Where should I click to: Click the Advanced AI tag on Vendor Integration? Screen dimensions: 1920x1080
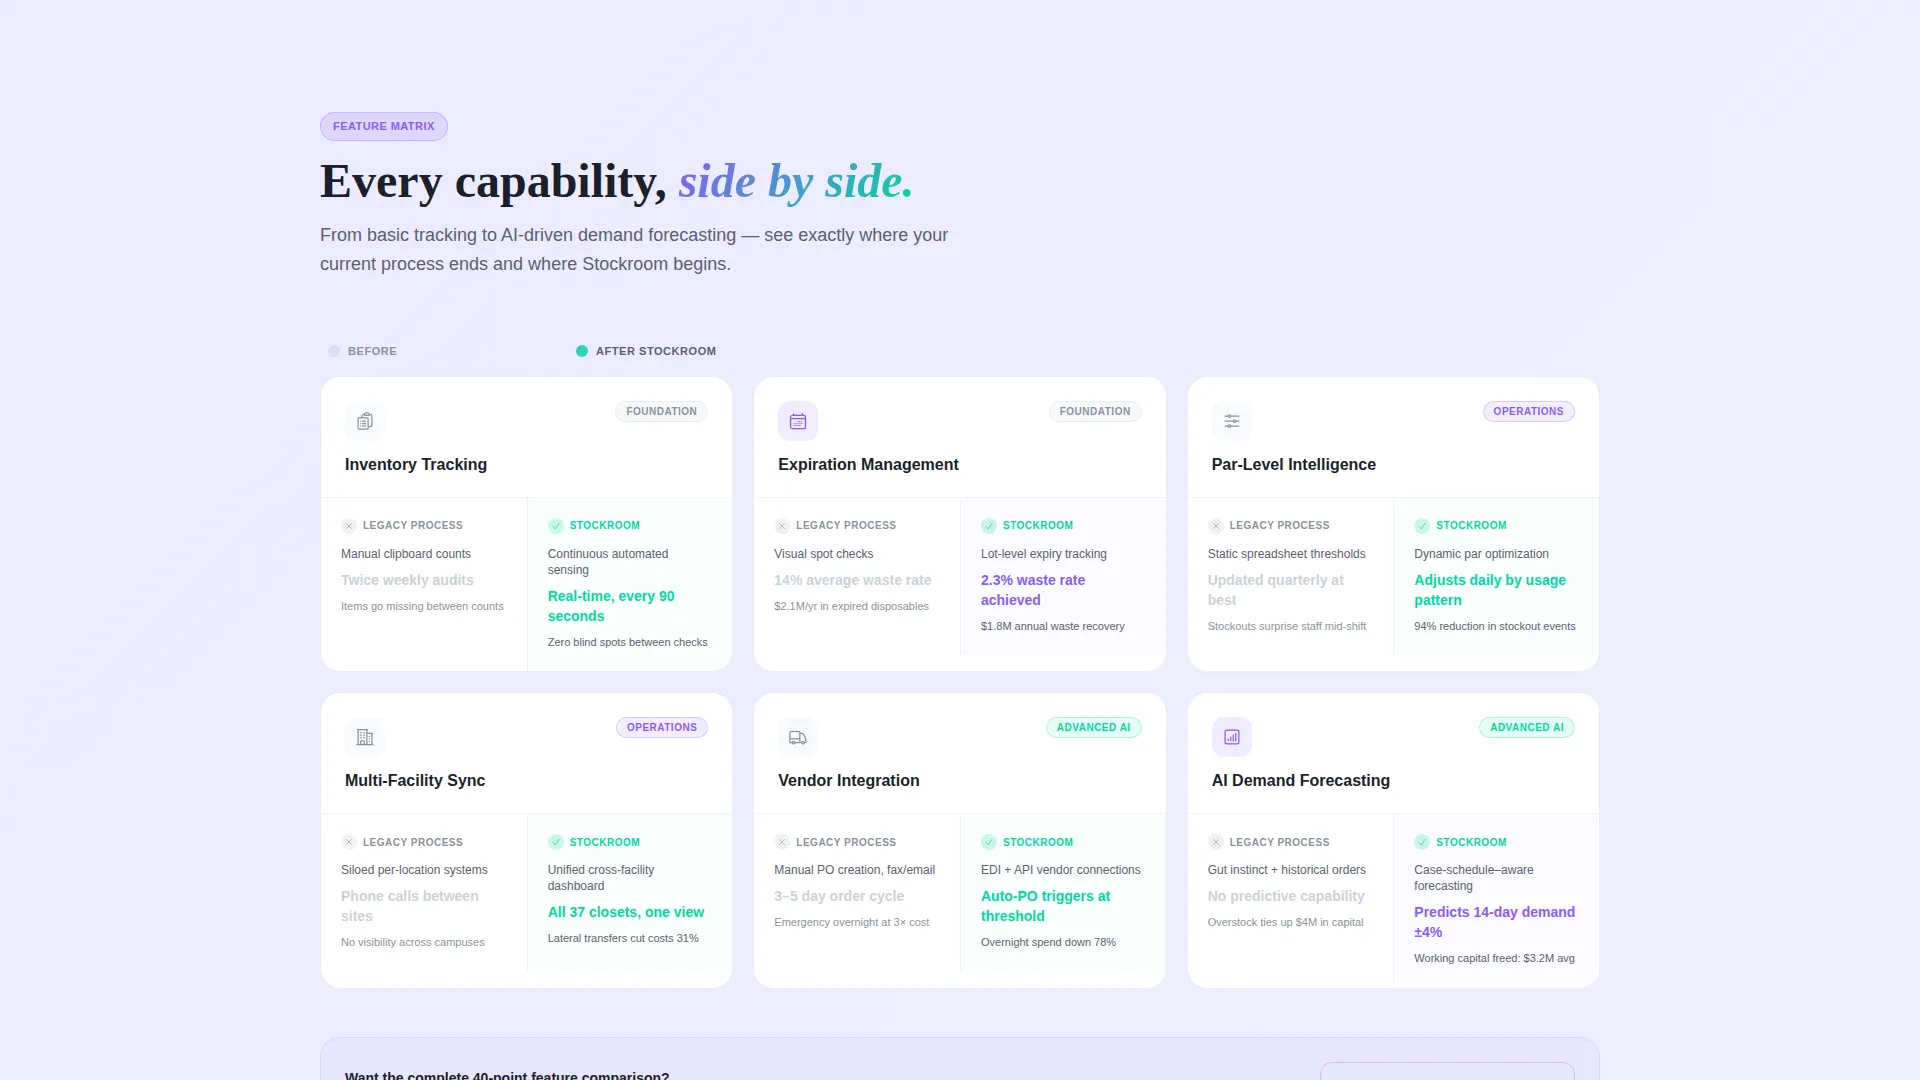pos(1093,727)
